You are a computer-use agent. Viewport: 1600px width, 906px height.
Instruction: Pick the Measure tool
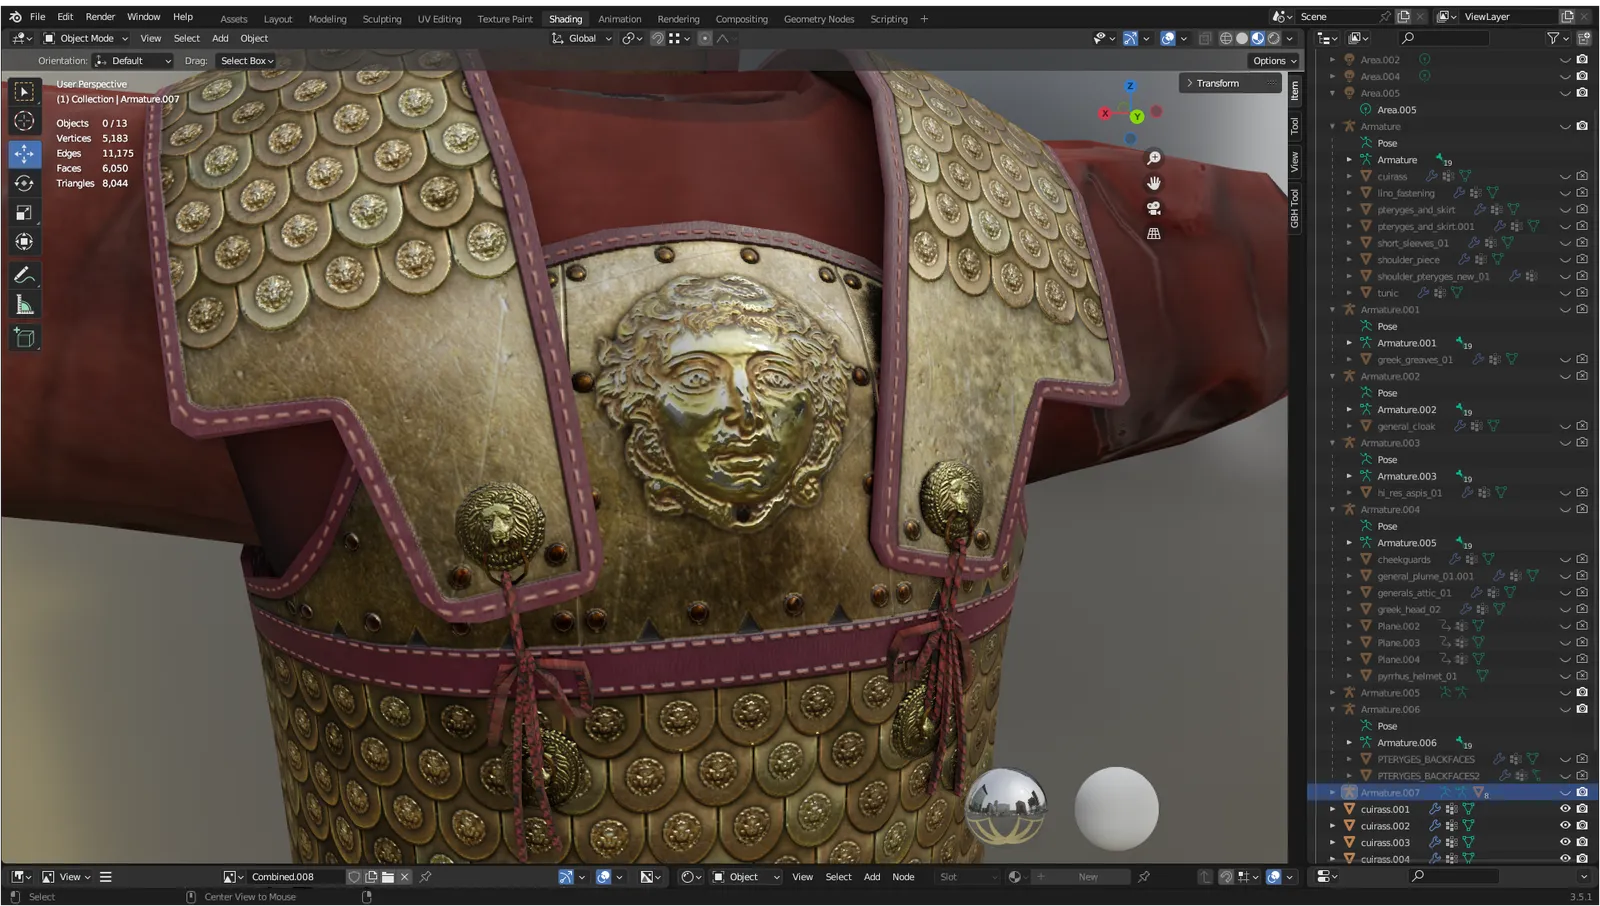coord(25,305)
